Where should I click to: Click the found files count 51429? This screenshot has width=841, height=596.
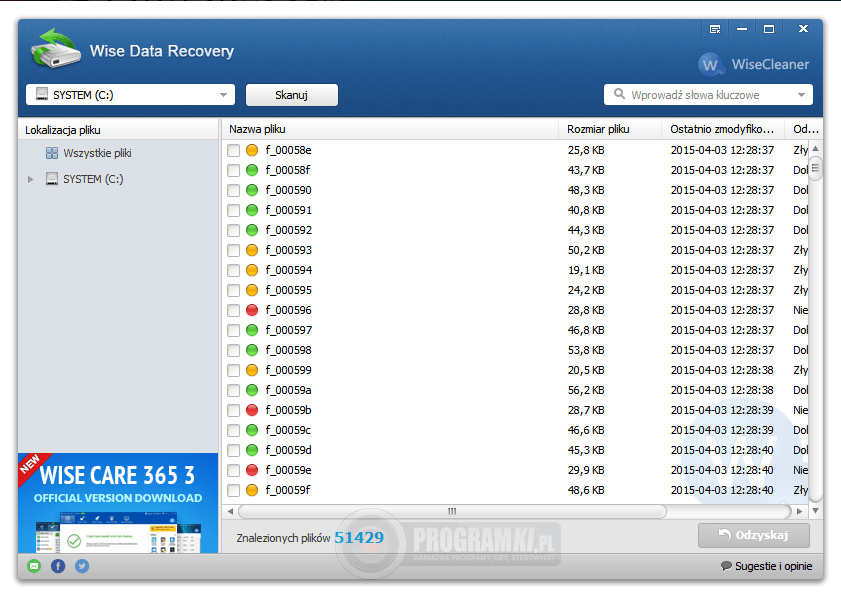point(359,538)
